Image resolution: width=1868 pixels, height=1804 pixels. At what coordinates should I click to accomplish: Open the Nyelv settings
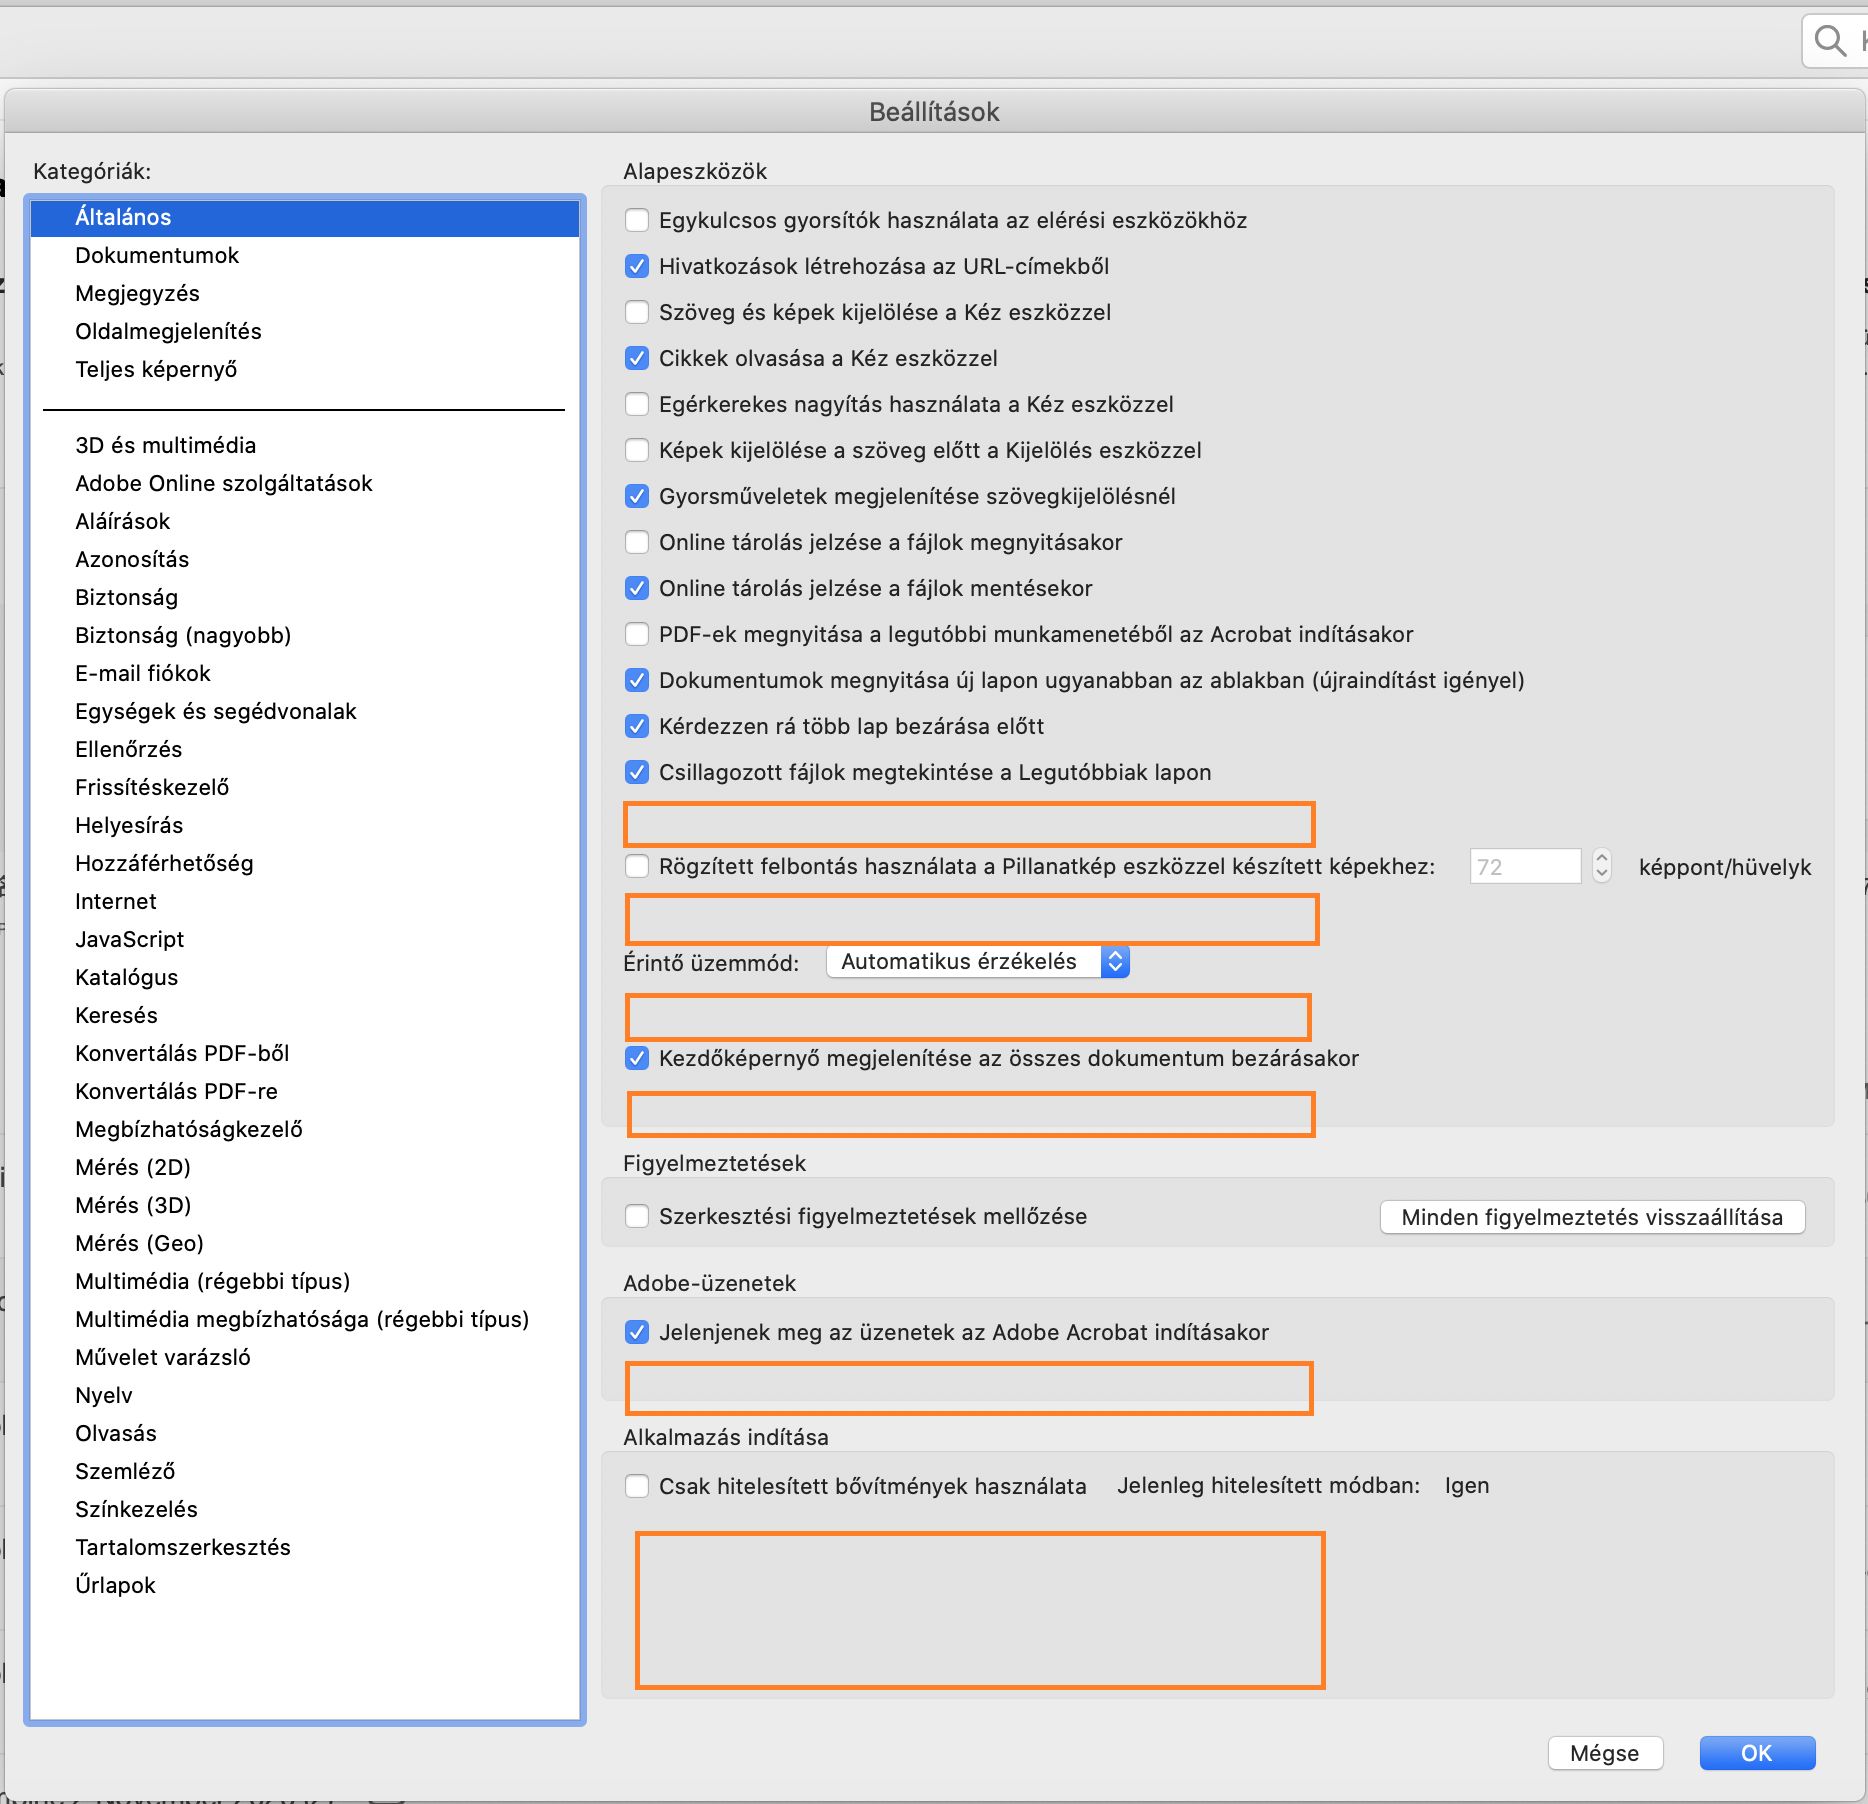[103, 1395]
